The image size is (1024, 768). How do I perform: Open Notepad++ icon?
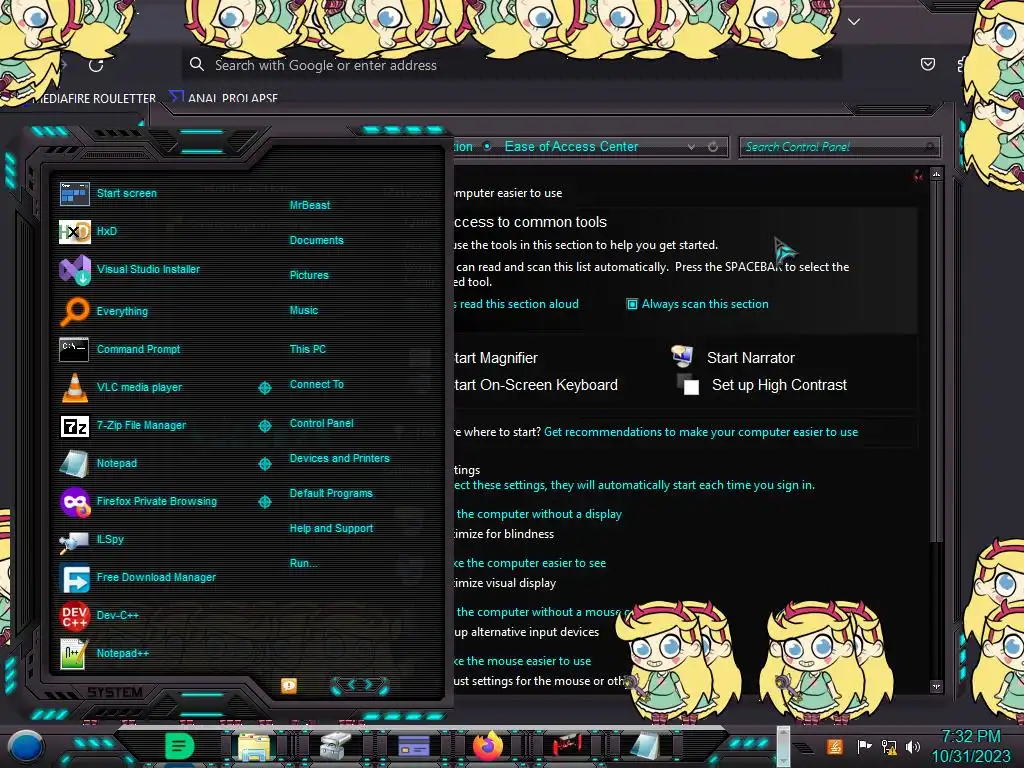coord(74,654)
